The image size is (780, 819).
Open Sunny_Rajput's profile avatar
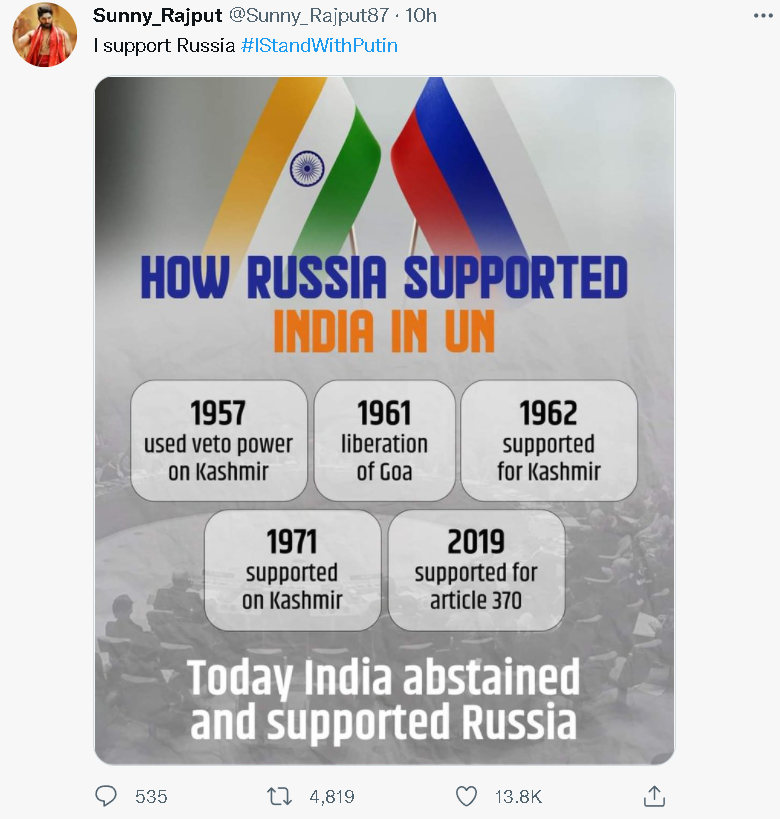click(44, 34)
